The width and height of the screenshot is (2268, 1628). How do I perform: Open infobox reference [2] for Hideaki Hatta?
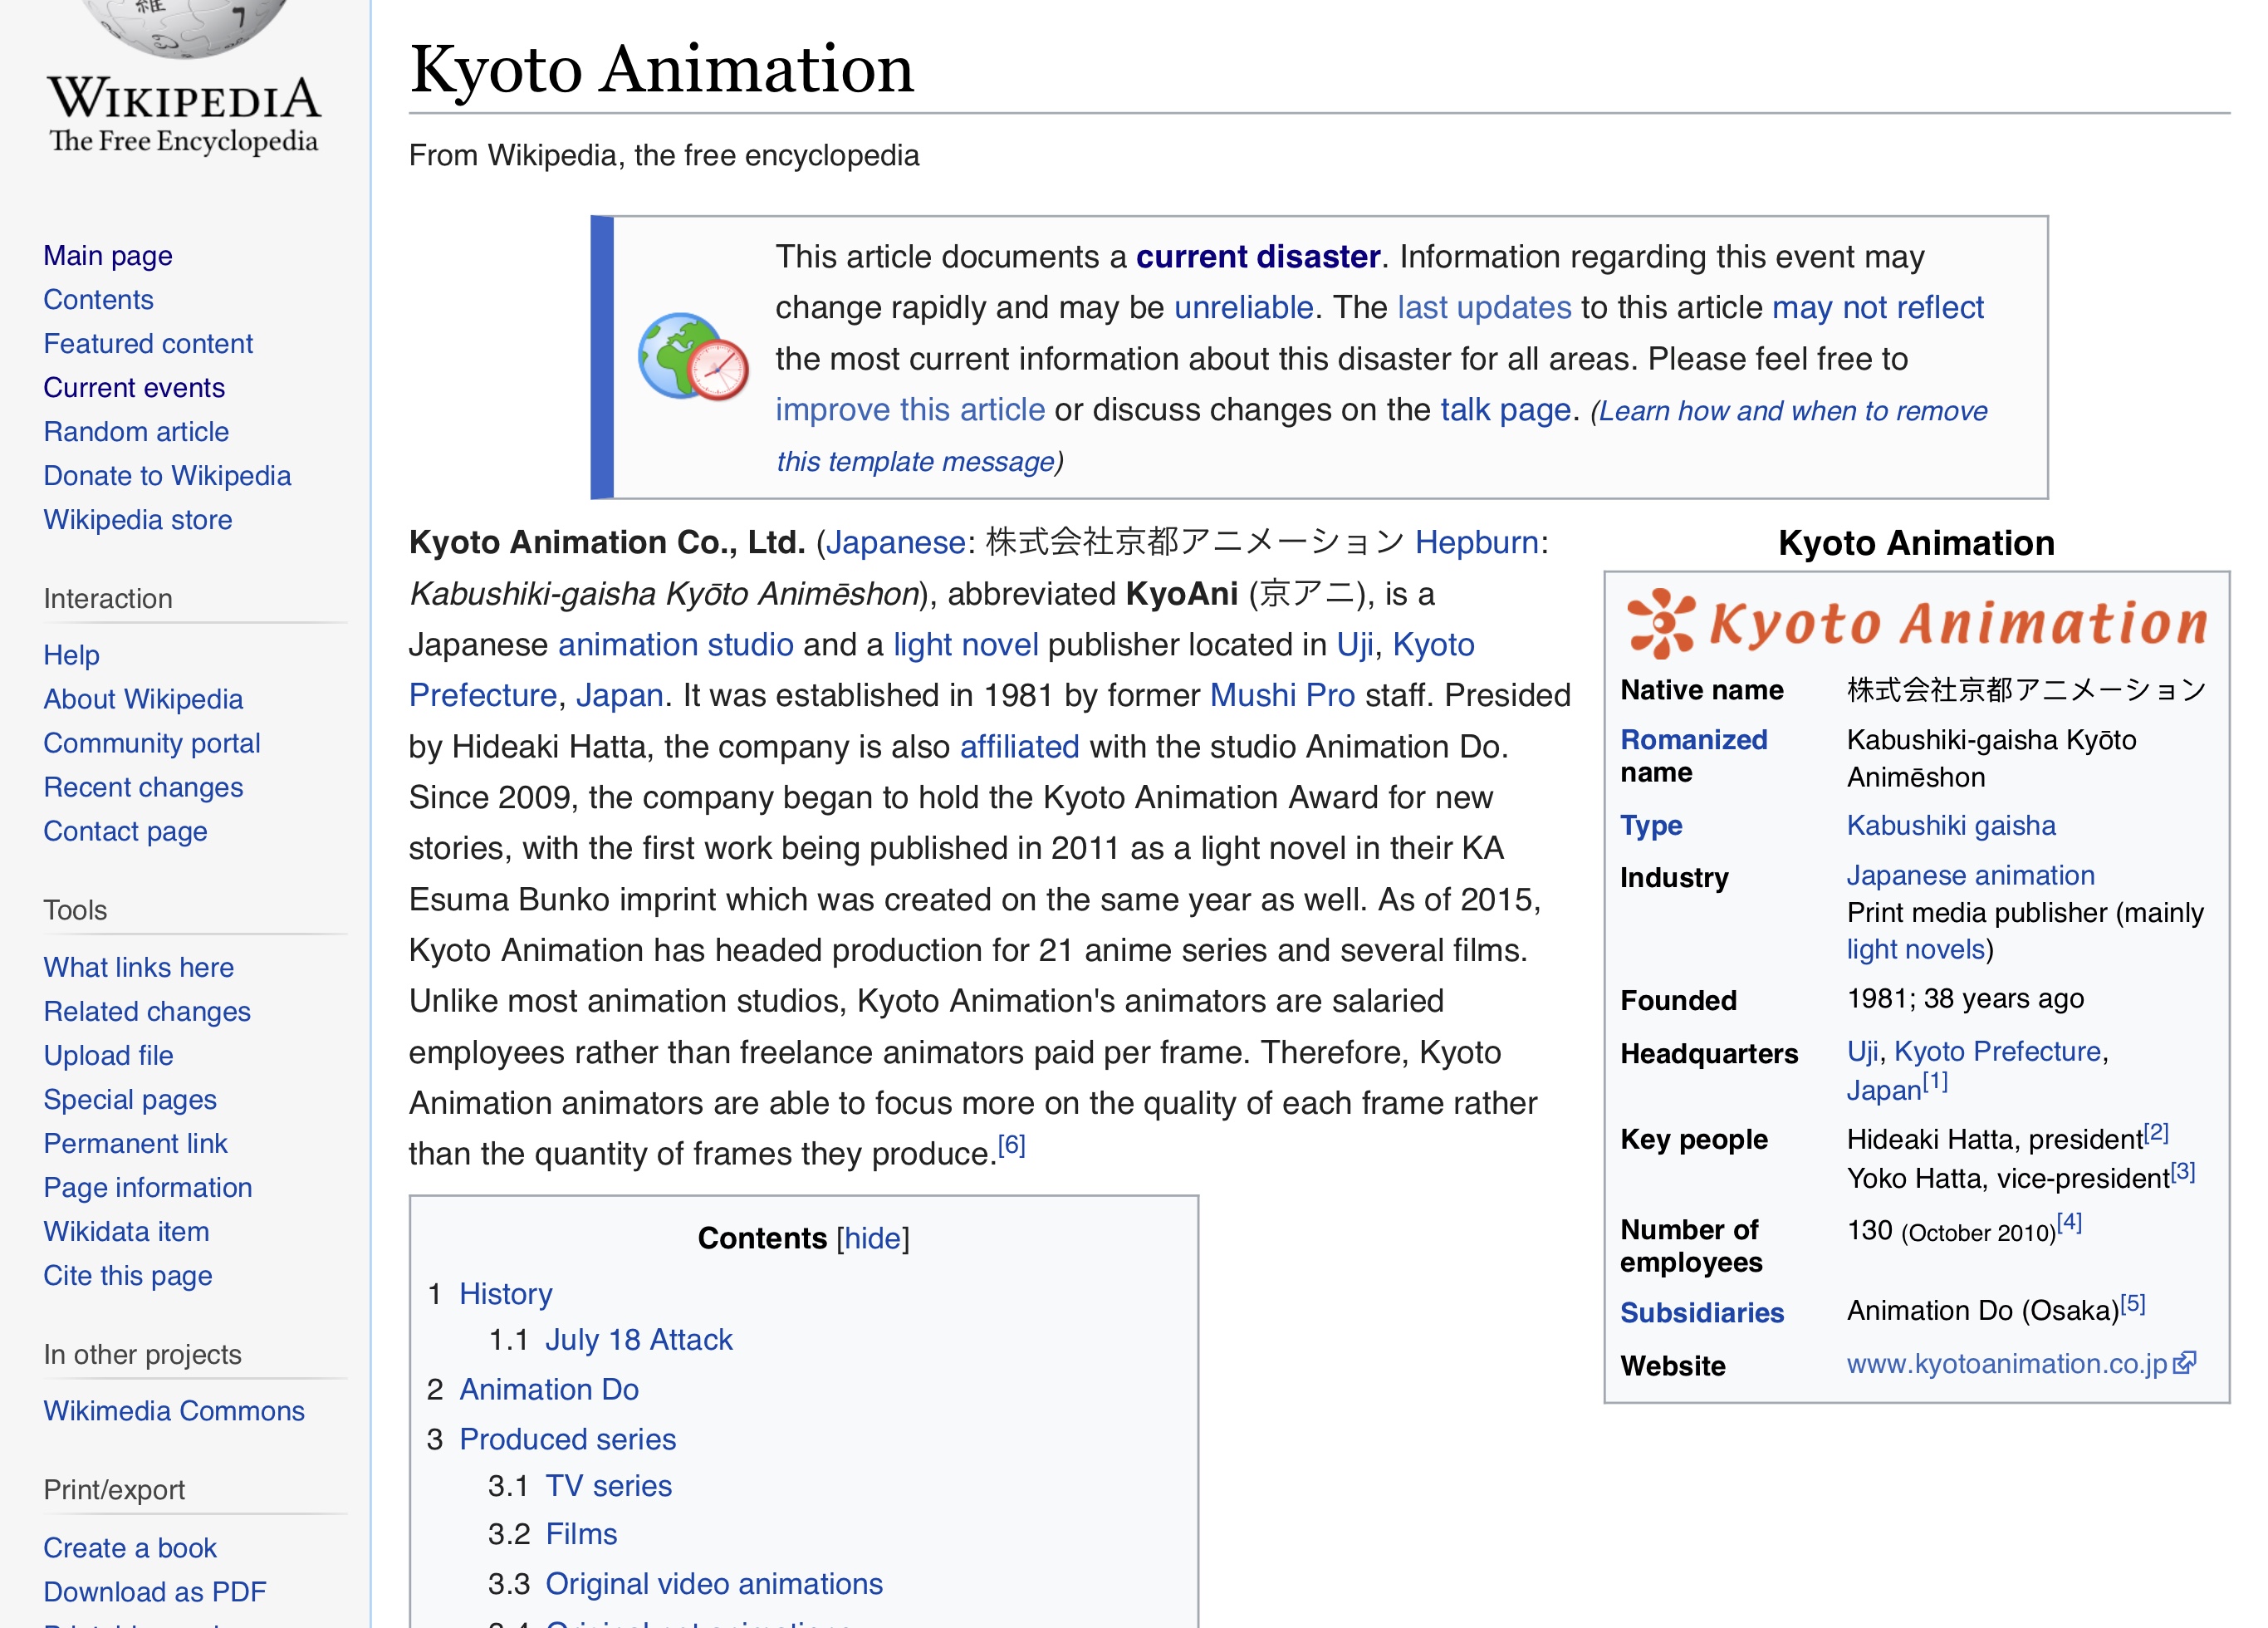[x=2156, y=1132]
